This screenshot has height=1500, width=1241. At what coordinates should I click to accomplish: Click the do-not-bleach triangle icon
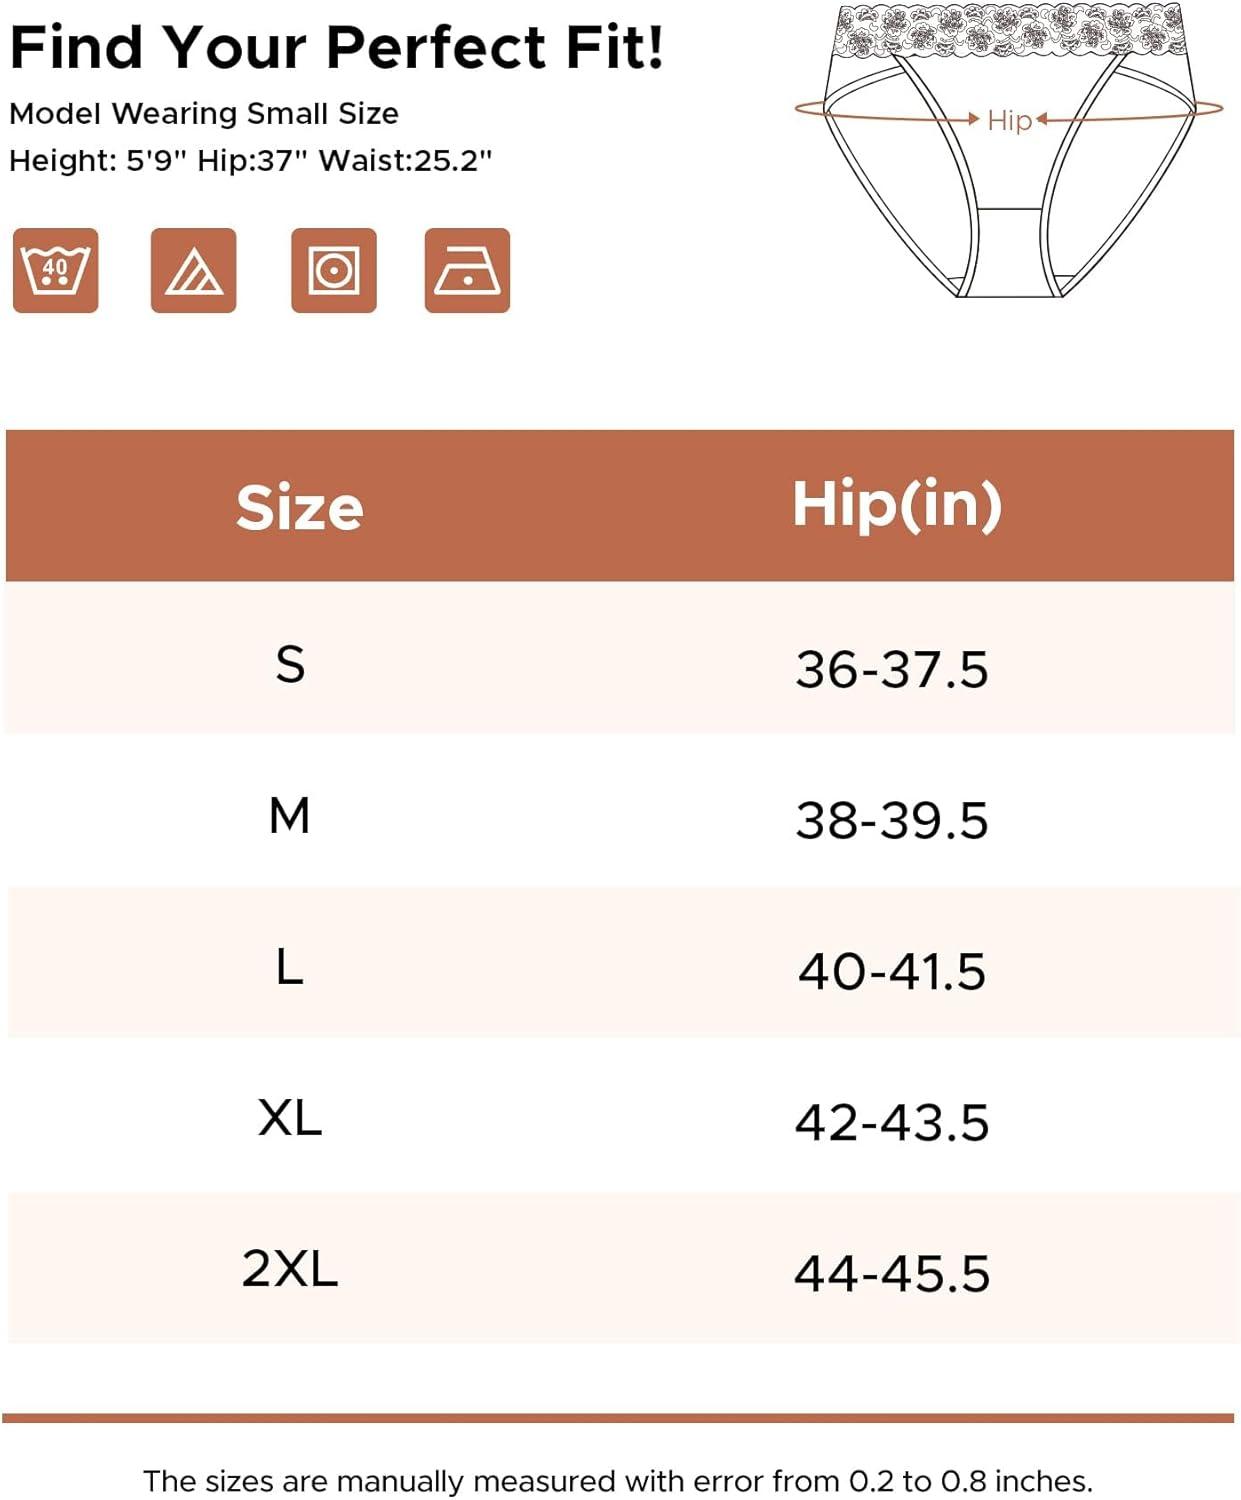pyautogui.click(x=193, y=271)
